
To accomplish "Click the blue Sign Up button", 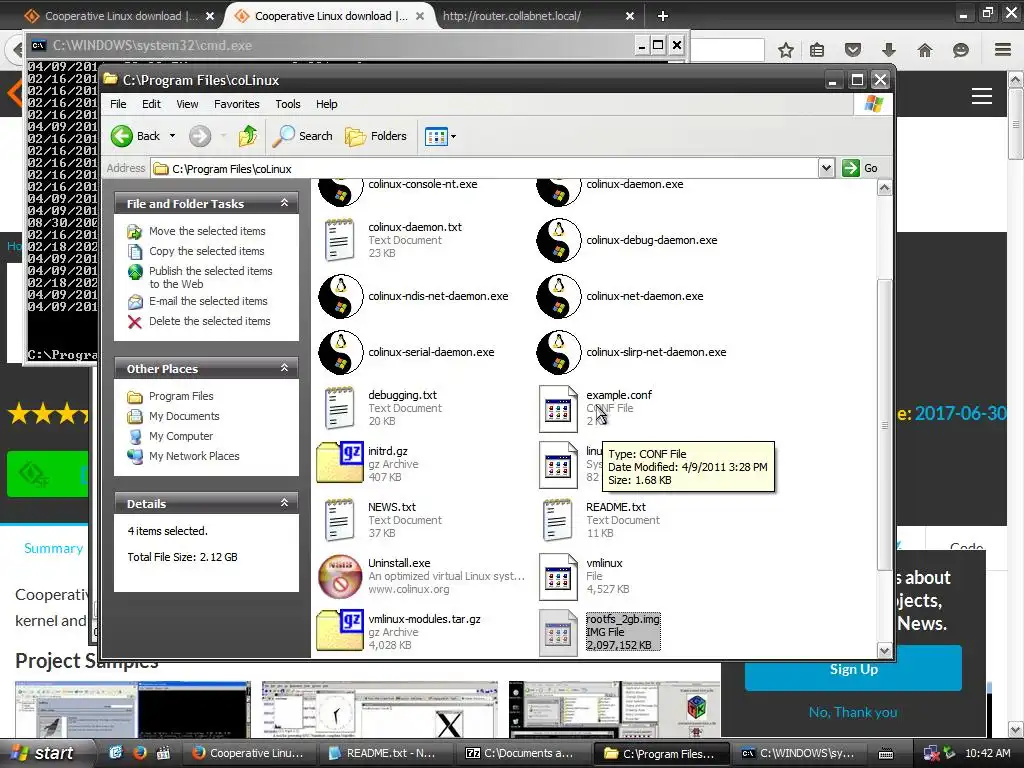I will click(853, 669).
